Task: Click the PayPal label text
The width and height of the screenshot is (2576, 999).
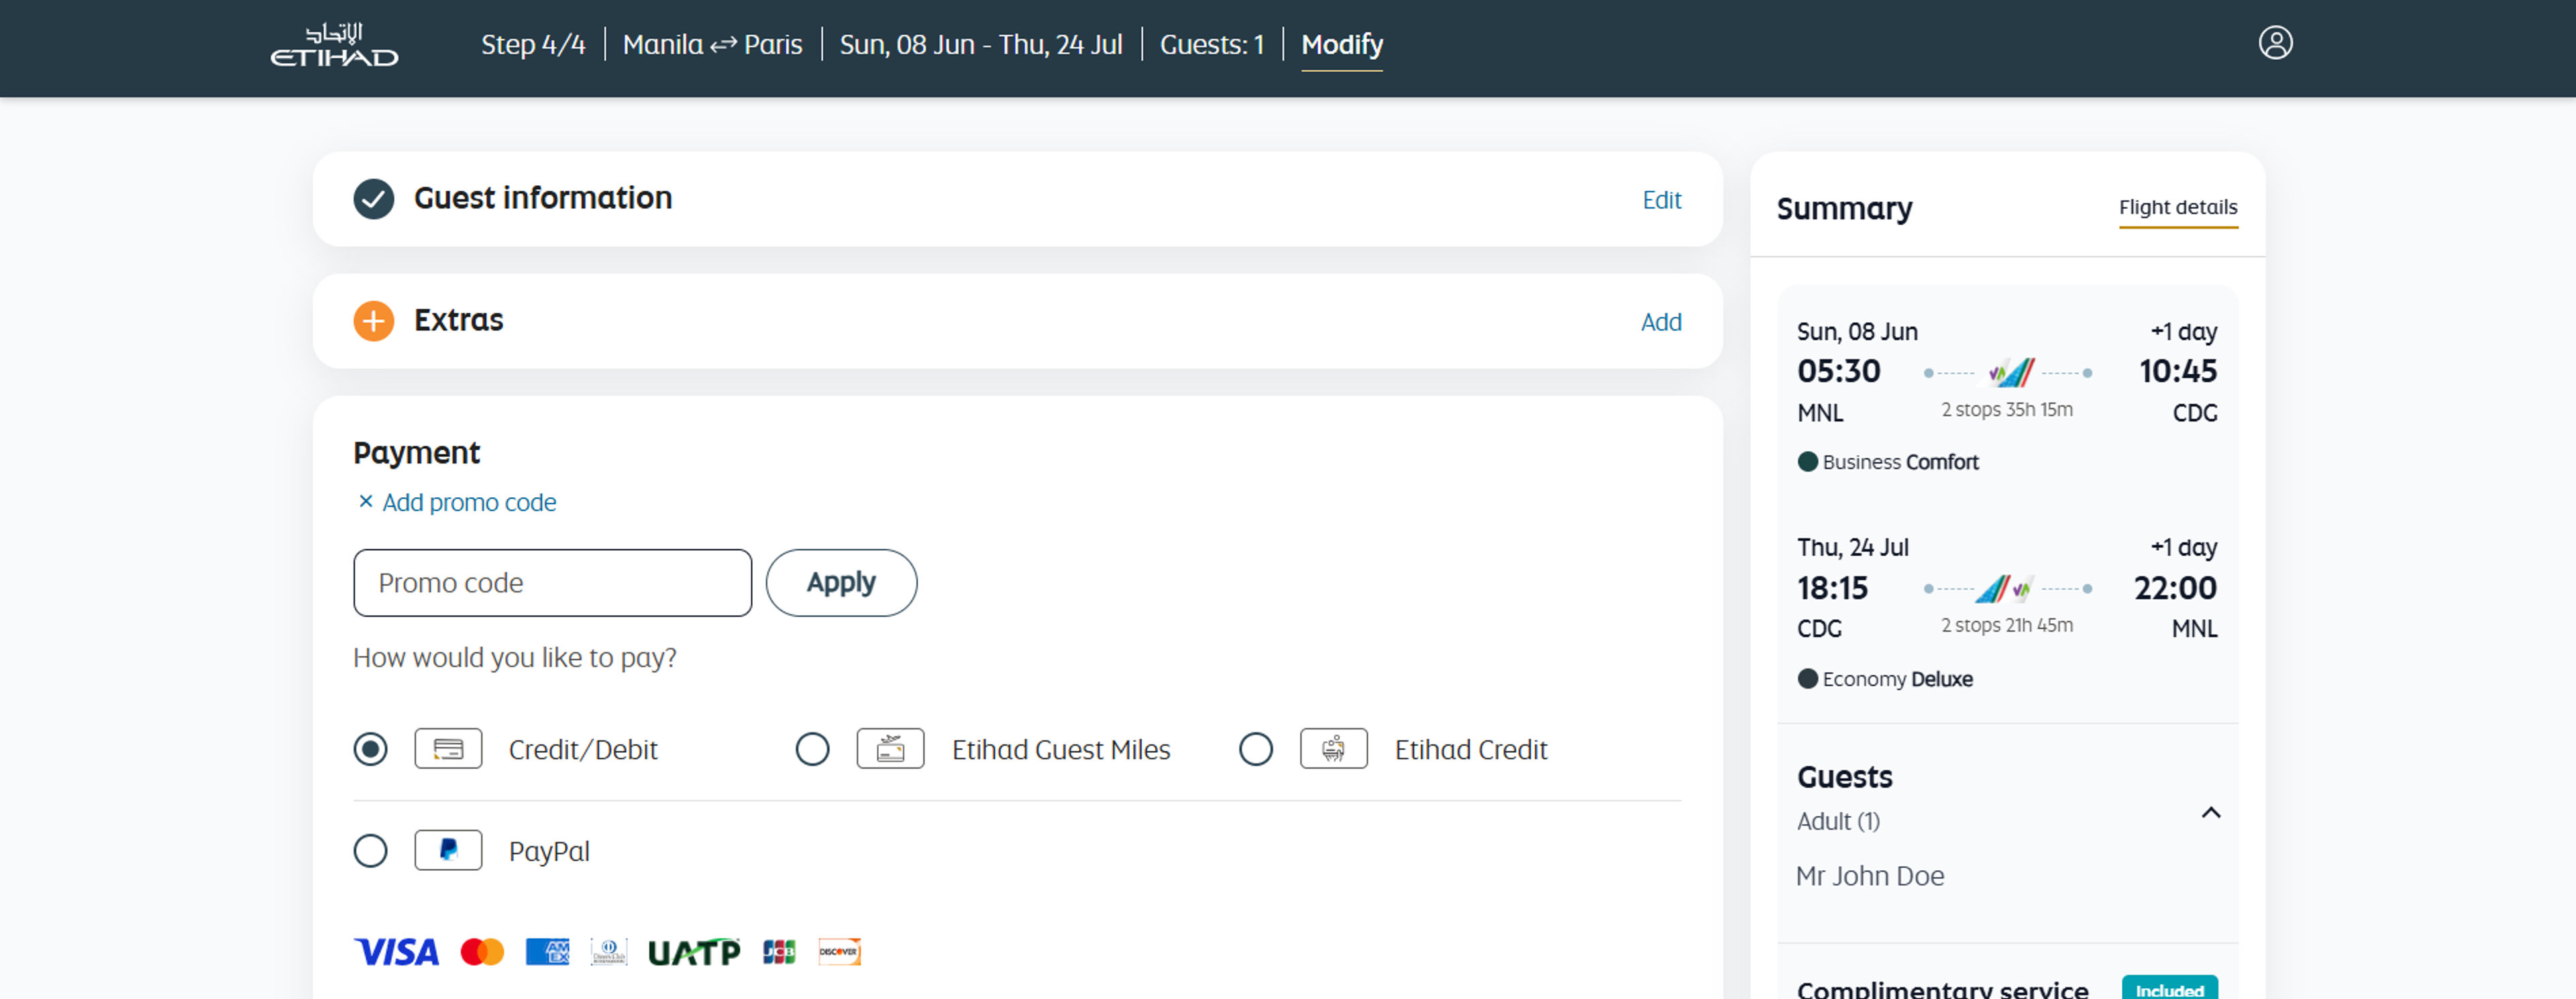Action: click(x=548, y=852)
